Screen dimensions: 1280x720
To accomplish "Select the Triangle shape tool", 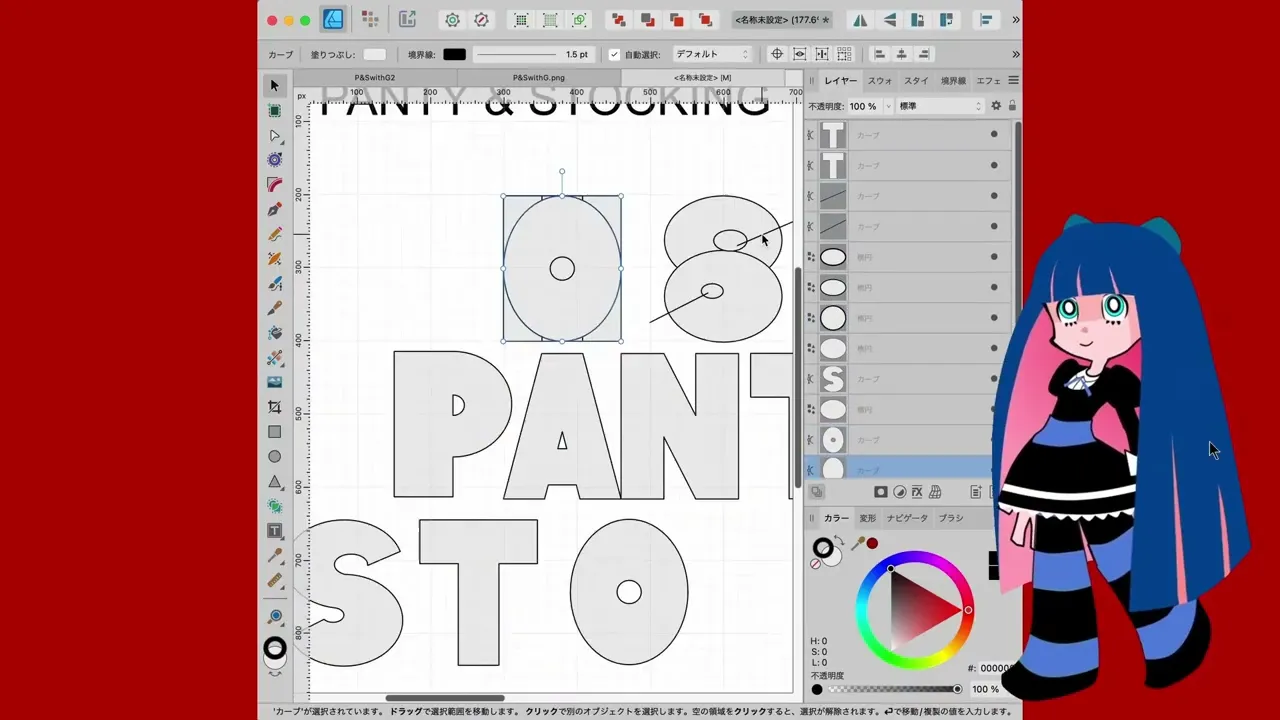I will 274,481.
